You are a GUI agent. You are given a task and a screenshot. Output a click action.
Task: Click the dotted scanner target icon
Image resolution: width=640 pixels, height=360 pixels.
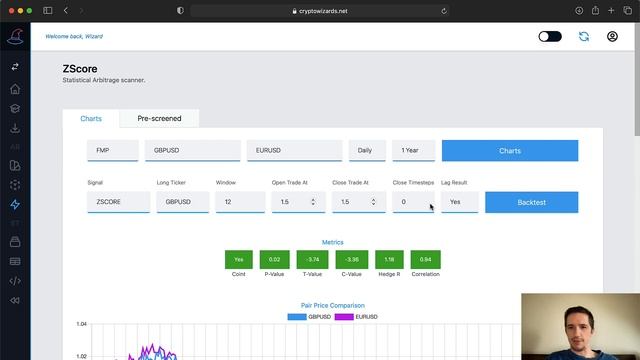point(15,185)
